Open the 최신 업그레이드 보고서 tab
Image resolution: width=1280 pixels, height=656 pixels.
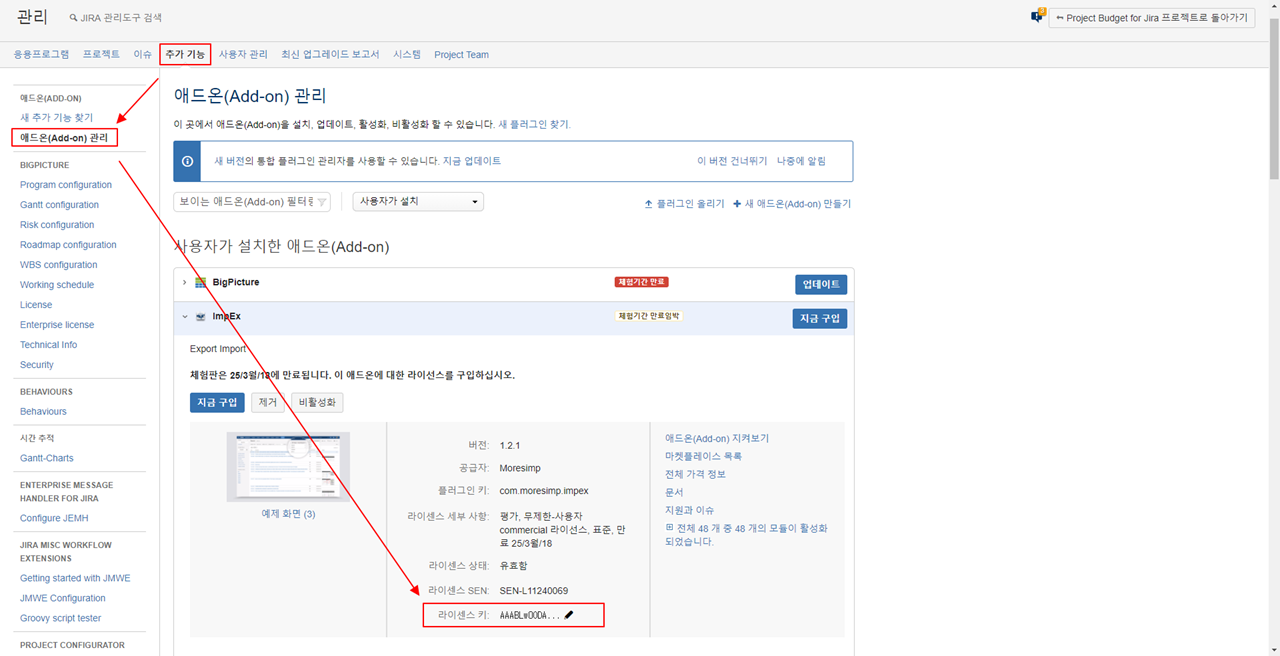coord(330,55)
